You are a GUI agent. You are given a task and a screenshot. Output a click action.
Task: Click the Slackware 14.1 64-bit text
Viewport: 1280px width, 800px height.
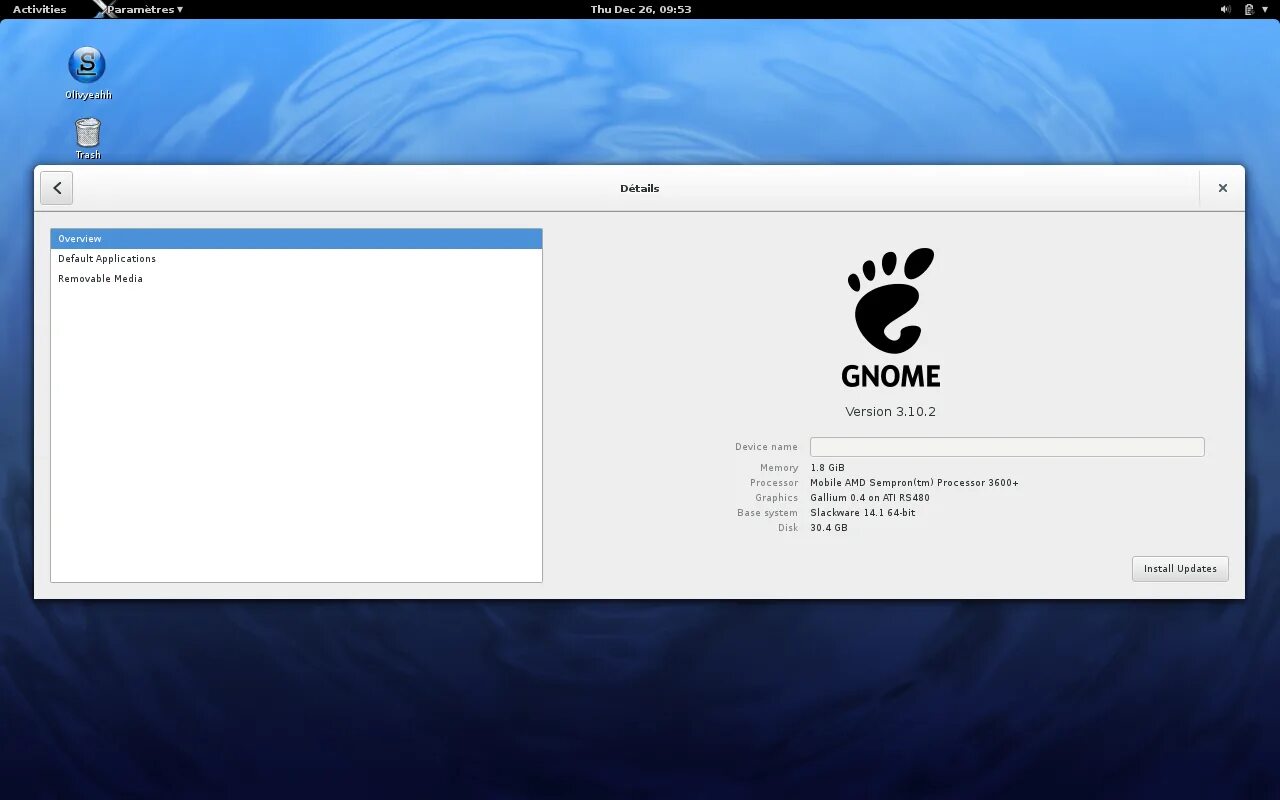click(x=862, y=513)
